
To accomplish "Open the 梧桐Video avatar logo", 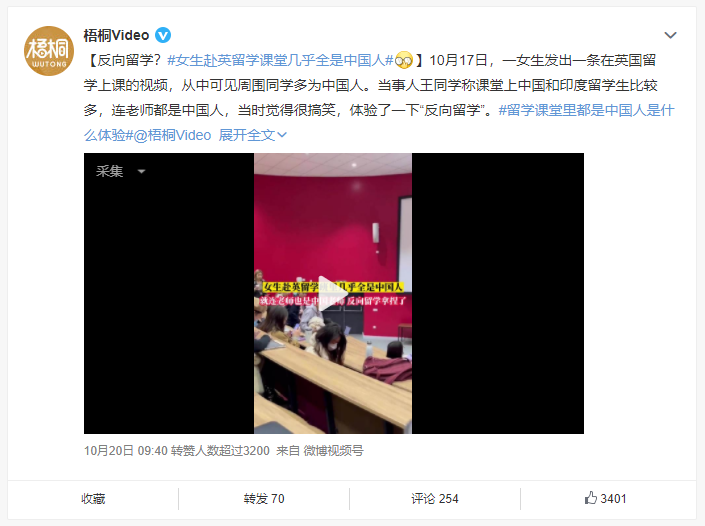I will 49,51.
